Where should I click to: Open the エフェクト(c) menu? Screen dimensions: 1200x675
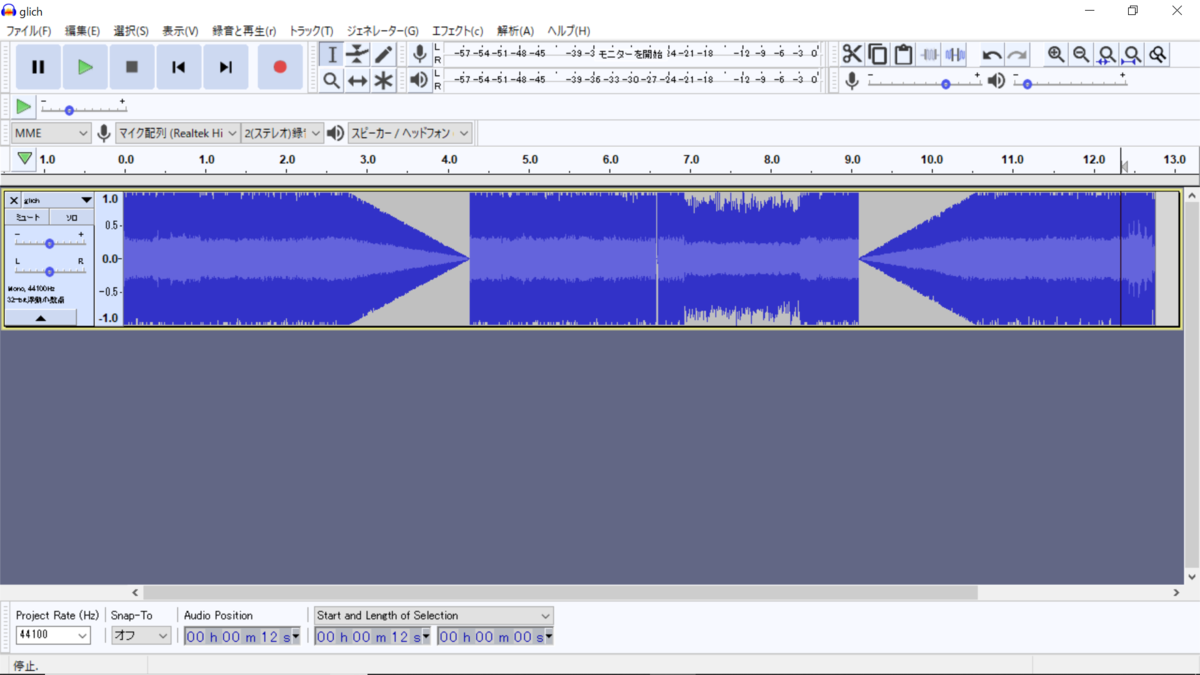coord(457,31)
